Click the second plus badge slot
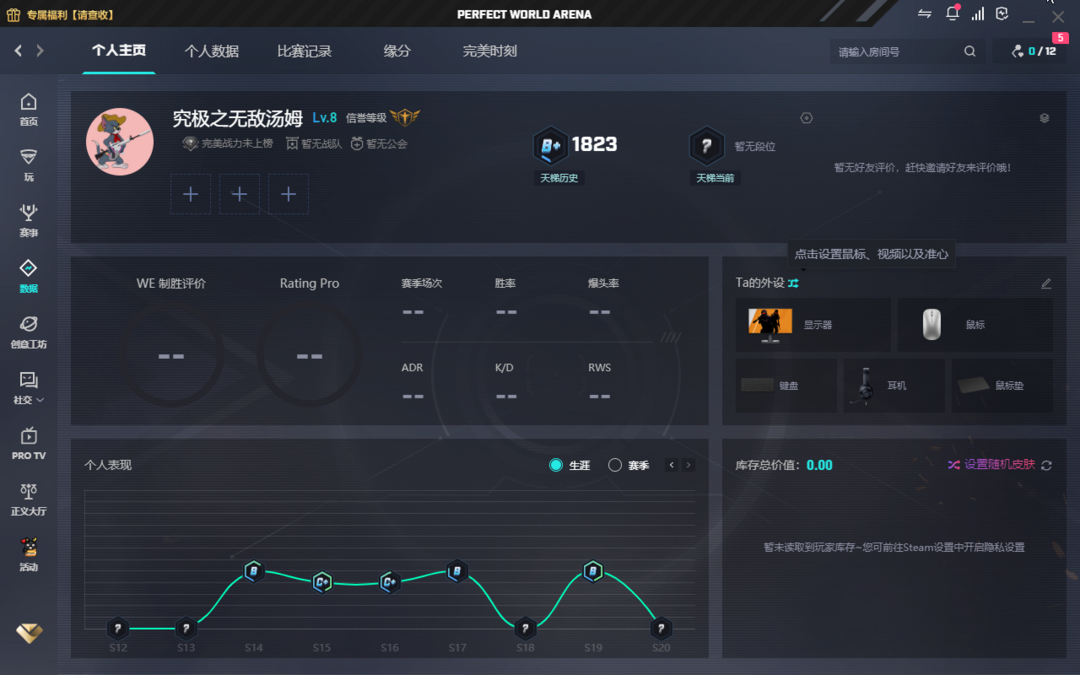The width and height of the screenshot is (1080, 675). [x=239, y=194]
